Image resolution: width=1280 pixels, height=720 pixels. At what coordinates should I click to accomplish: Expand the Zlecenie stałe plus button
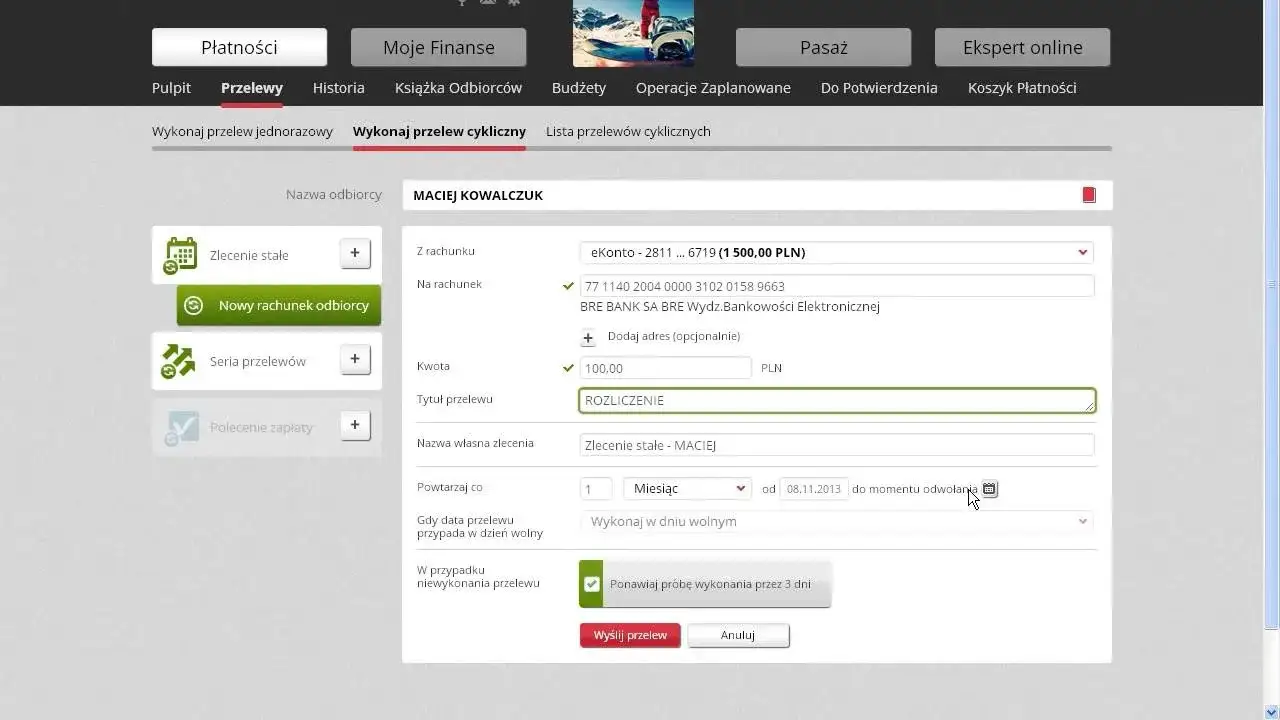(x=355, y=254)
